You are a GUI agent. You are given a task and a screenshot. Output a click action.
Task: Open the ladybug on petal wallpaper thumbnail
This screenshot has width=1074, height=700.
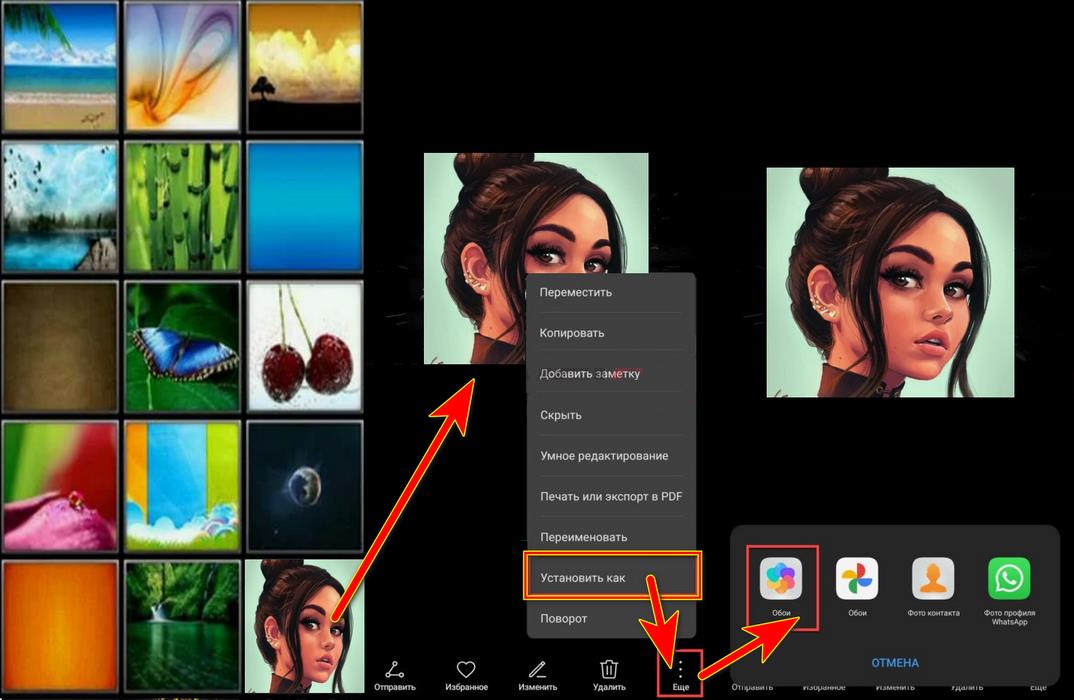(60, 486)
